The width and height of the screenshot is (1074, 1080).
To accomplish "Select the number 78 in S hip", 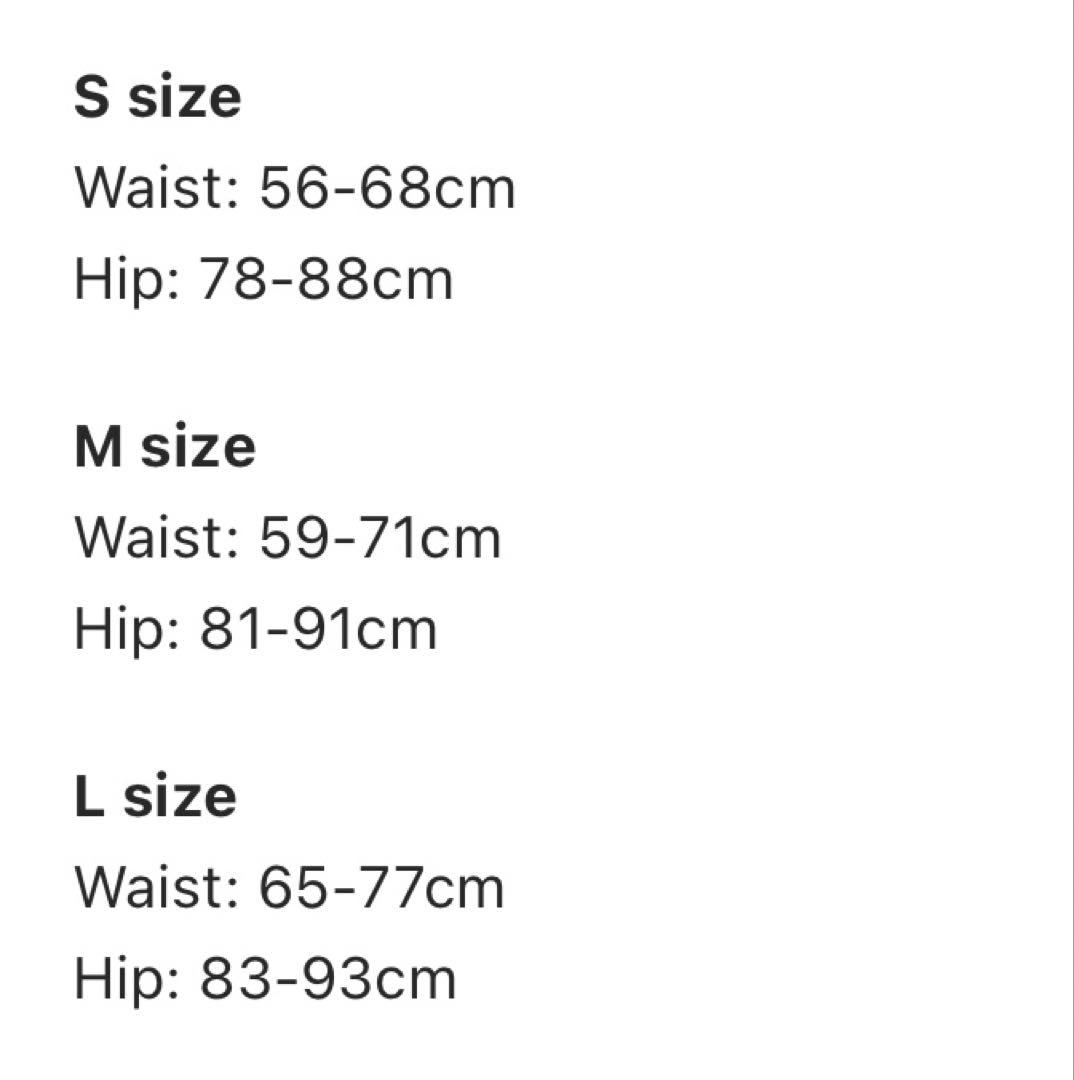I will pyautogui.click(x=232, y=279).
